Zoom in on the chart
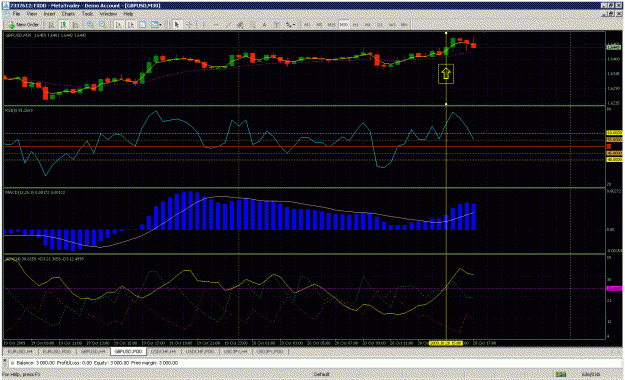This screenshot has height=380, width=625. pyautogui.click(x=90, y=25)
